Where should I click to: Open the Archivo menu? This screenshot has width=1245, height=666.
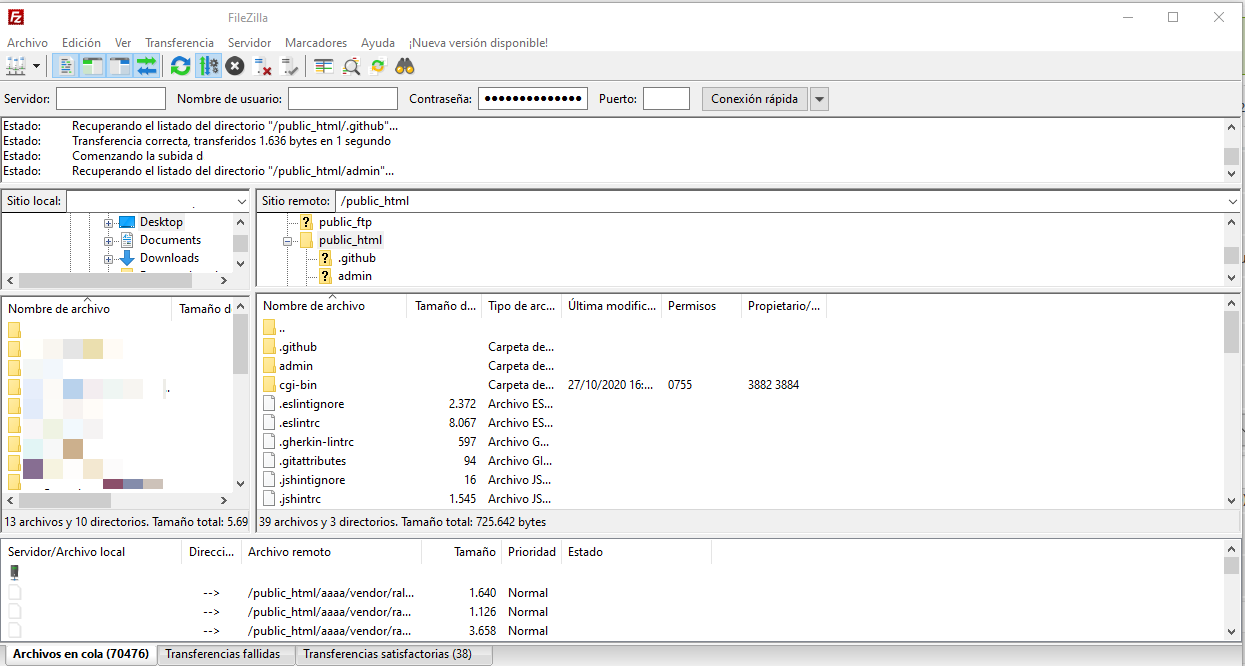click(x=27, y=43)
